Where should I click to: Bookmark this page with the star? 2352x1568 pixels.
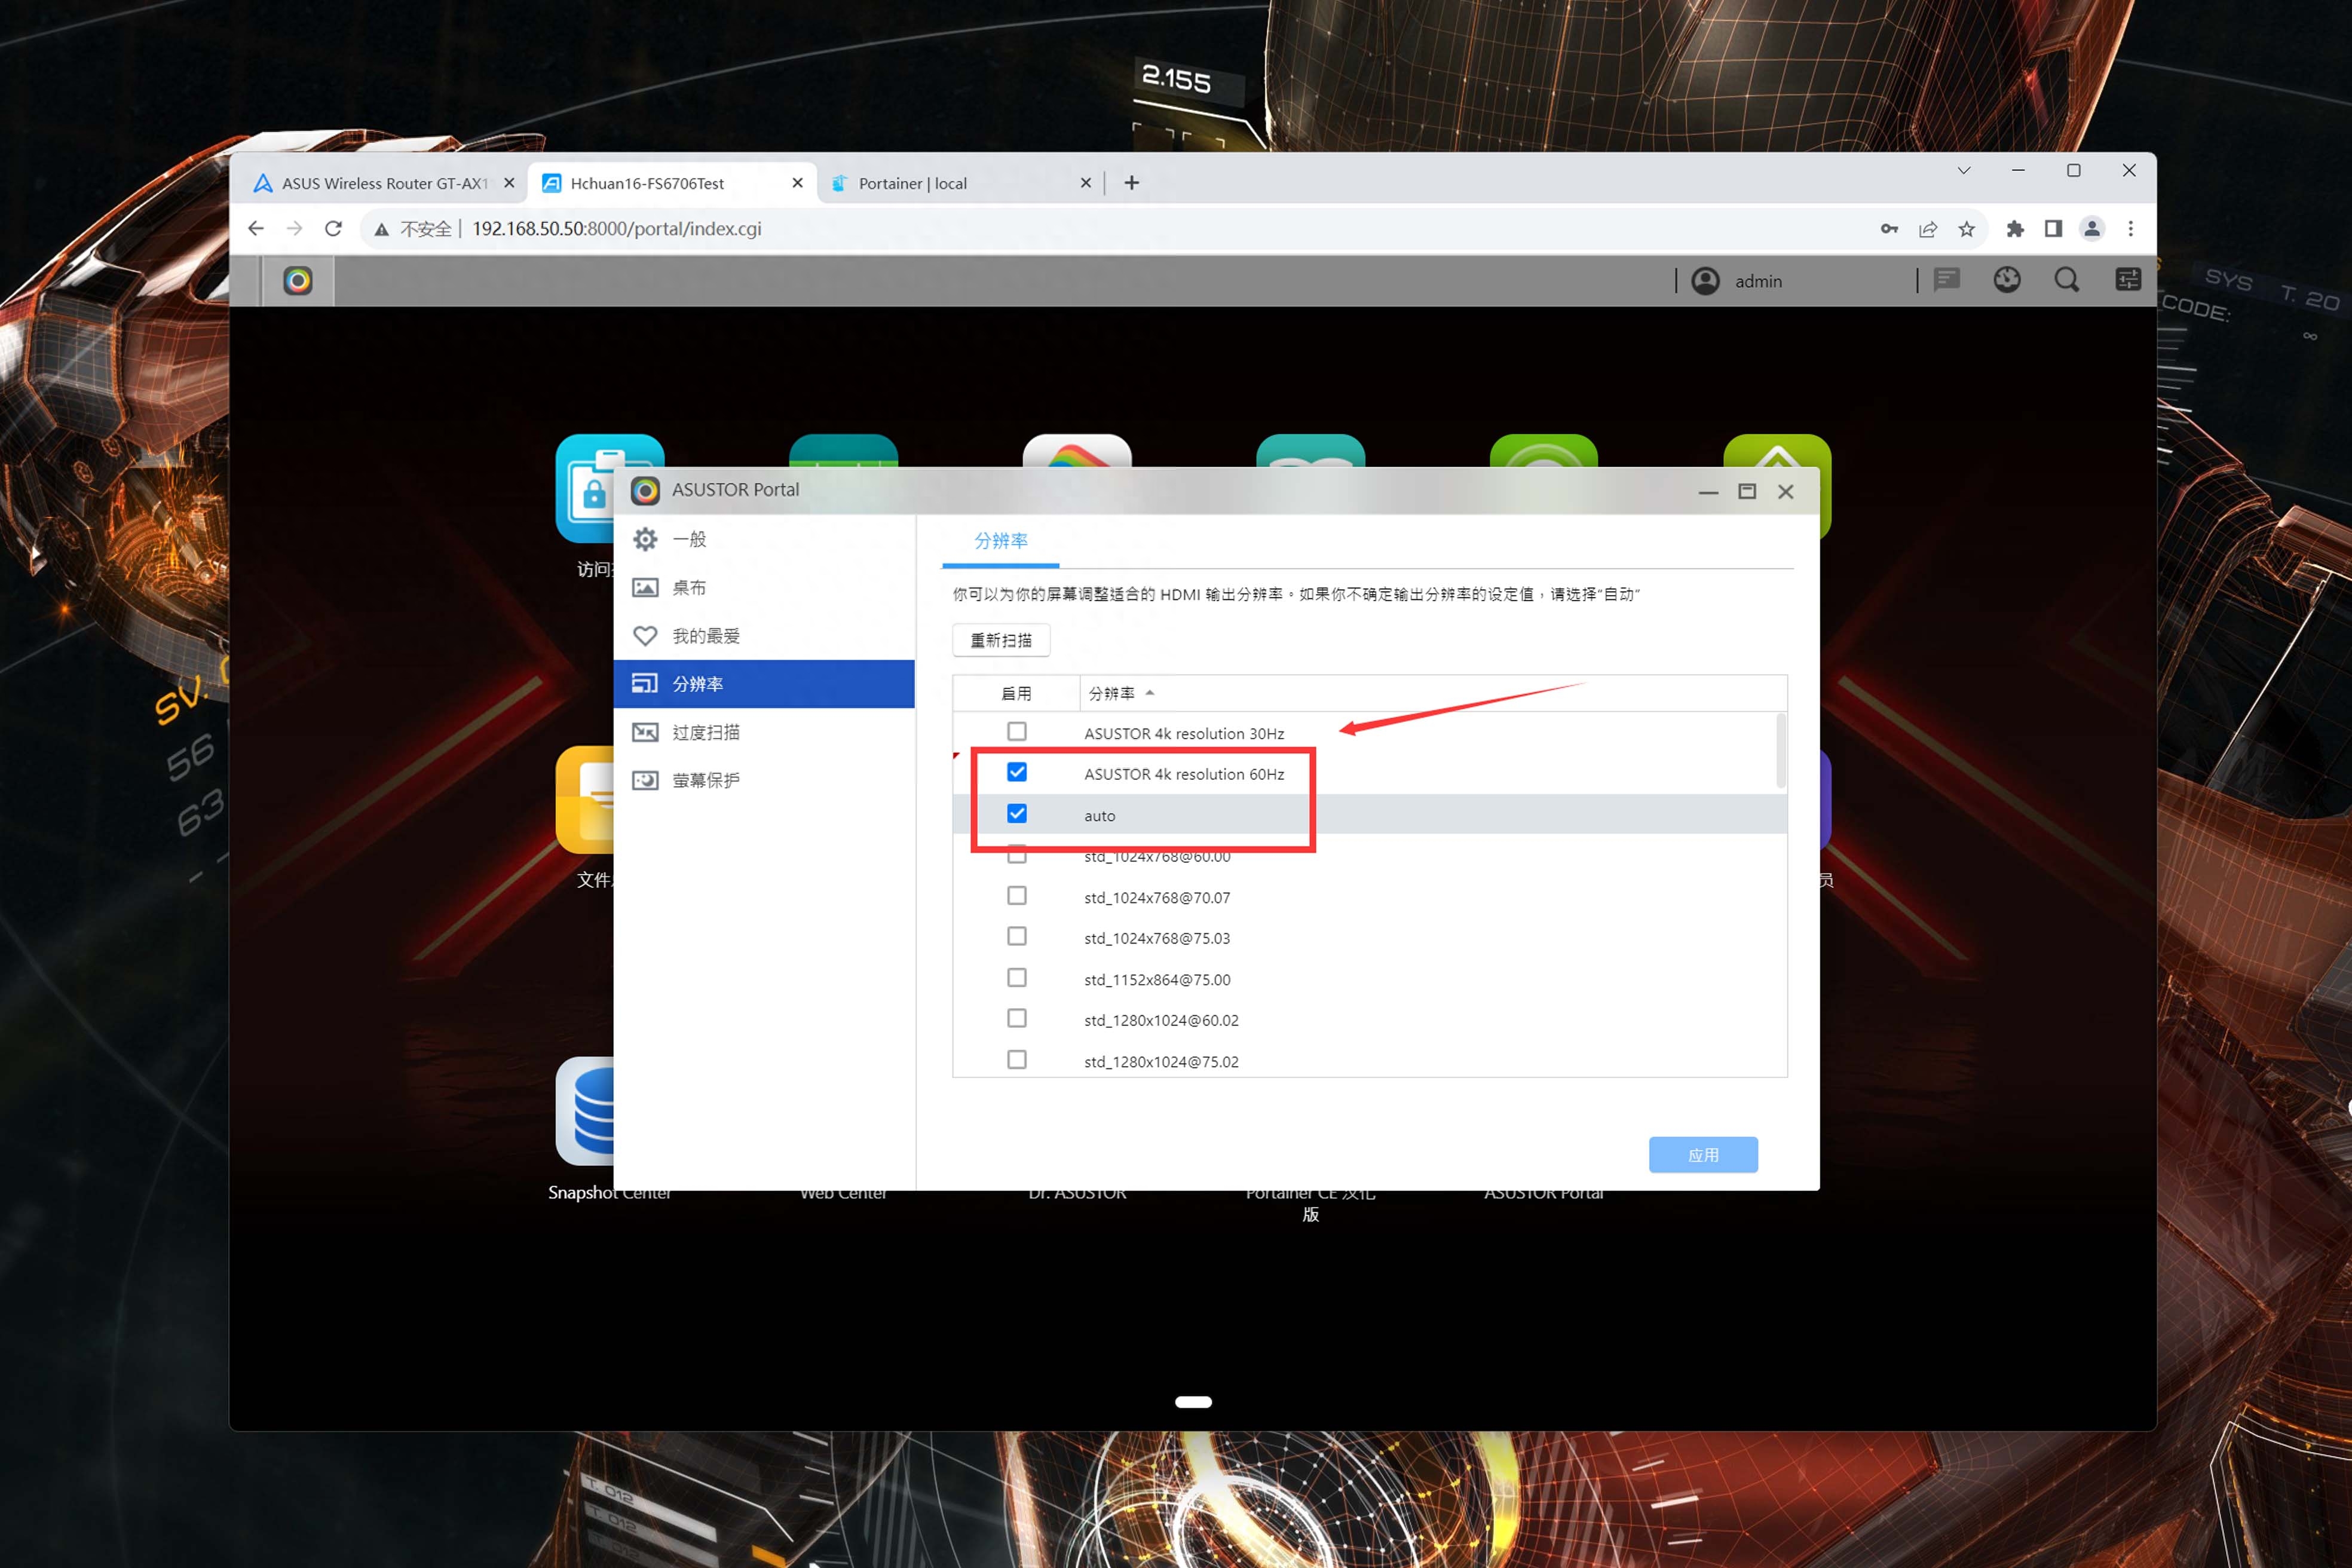click(1967, 229)
